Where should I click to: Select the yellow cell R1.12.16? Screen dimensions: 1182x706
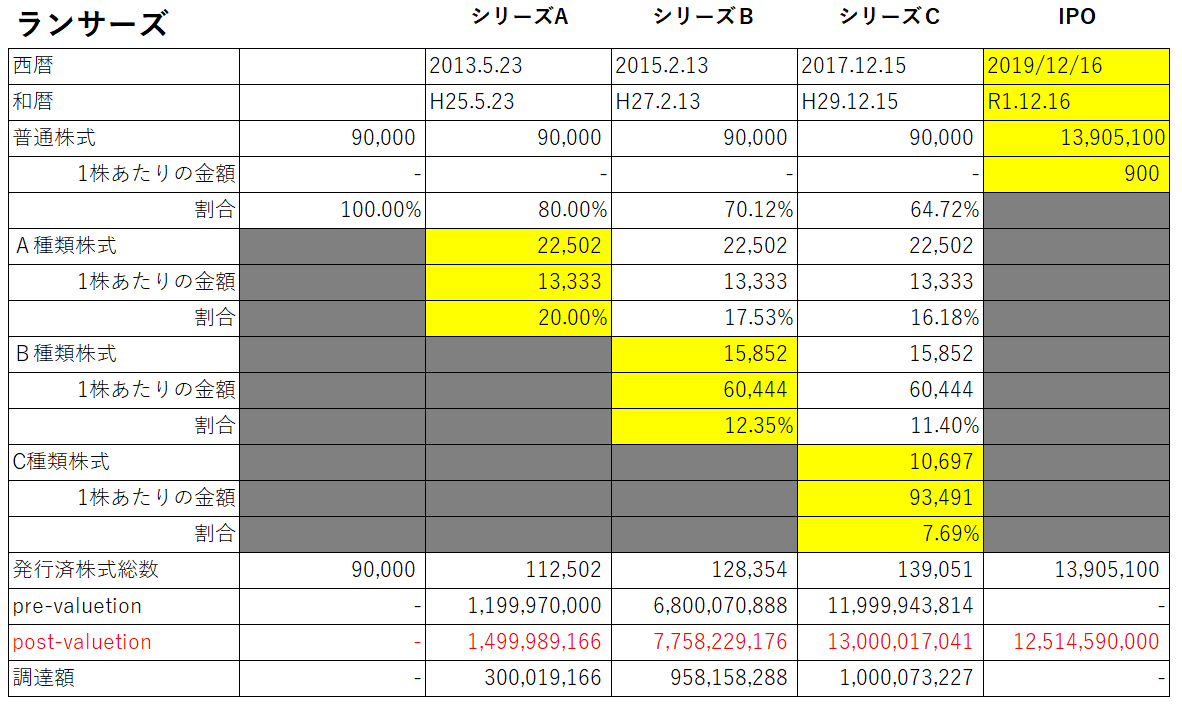point(1076,102)
